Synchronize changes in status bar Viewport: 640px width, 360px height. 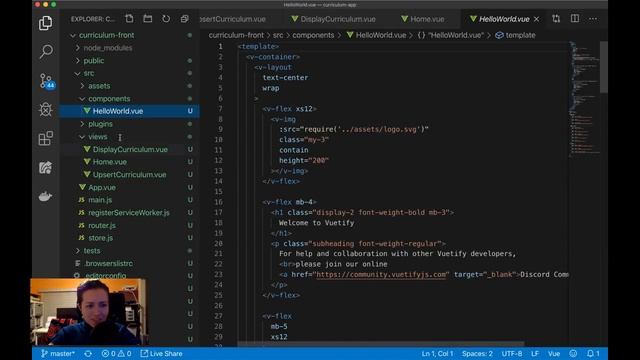[88, 354]
